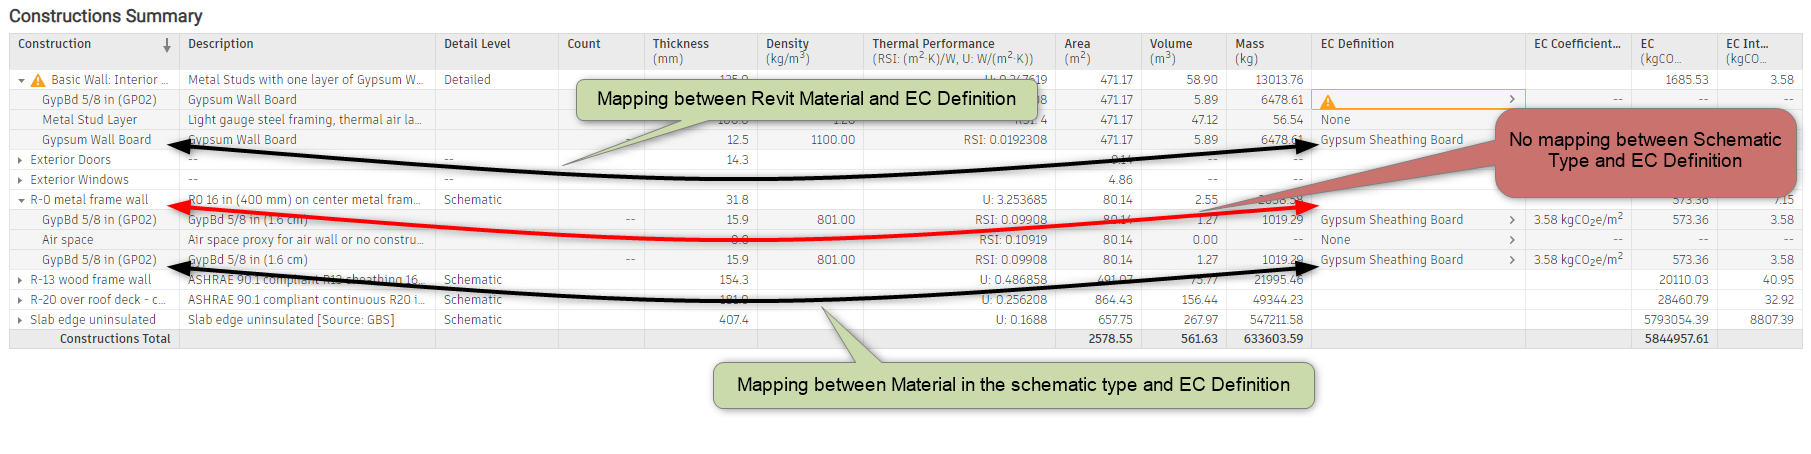
Task: Click the 'Light gauge steel framing' description cell
Action: click(304, 120)
